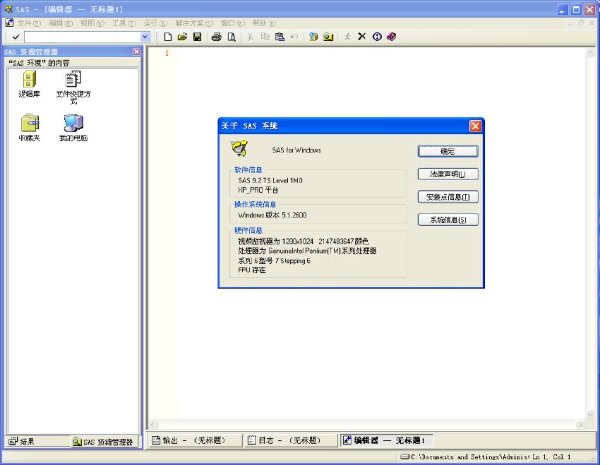Click the Submit running-man icon
The height and width of the screenshot is (465, 600).
click(x=347, y=37)
